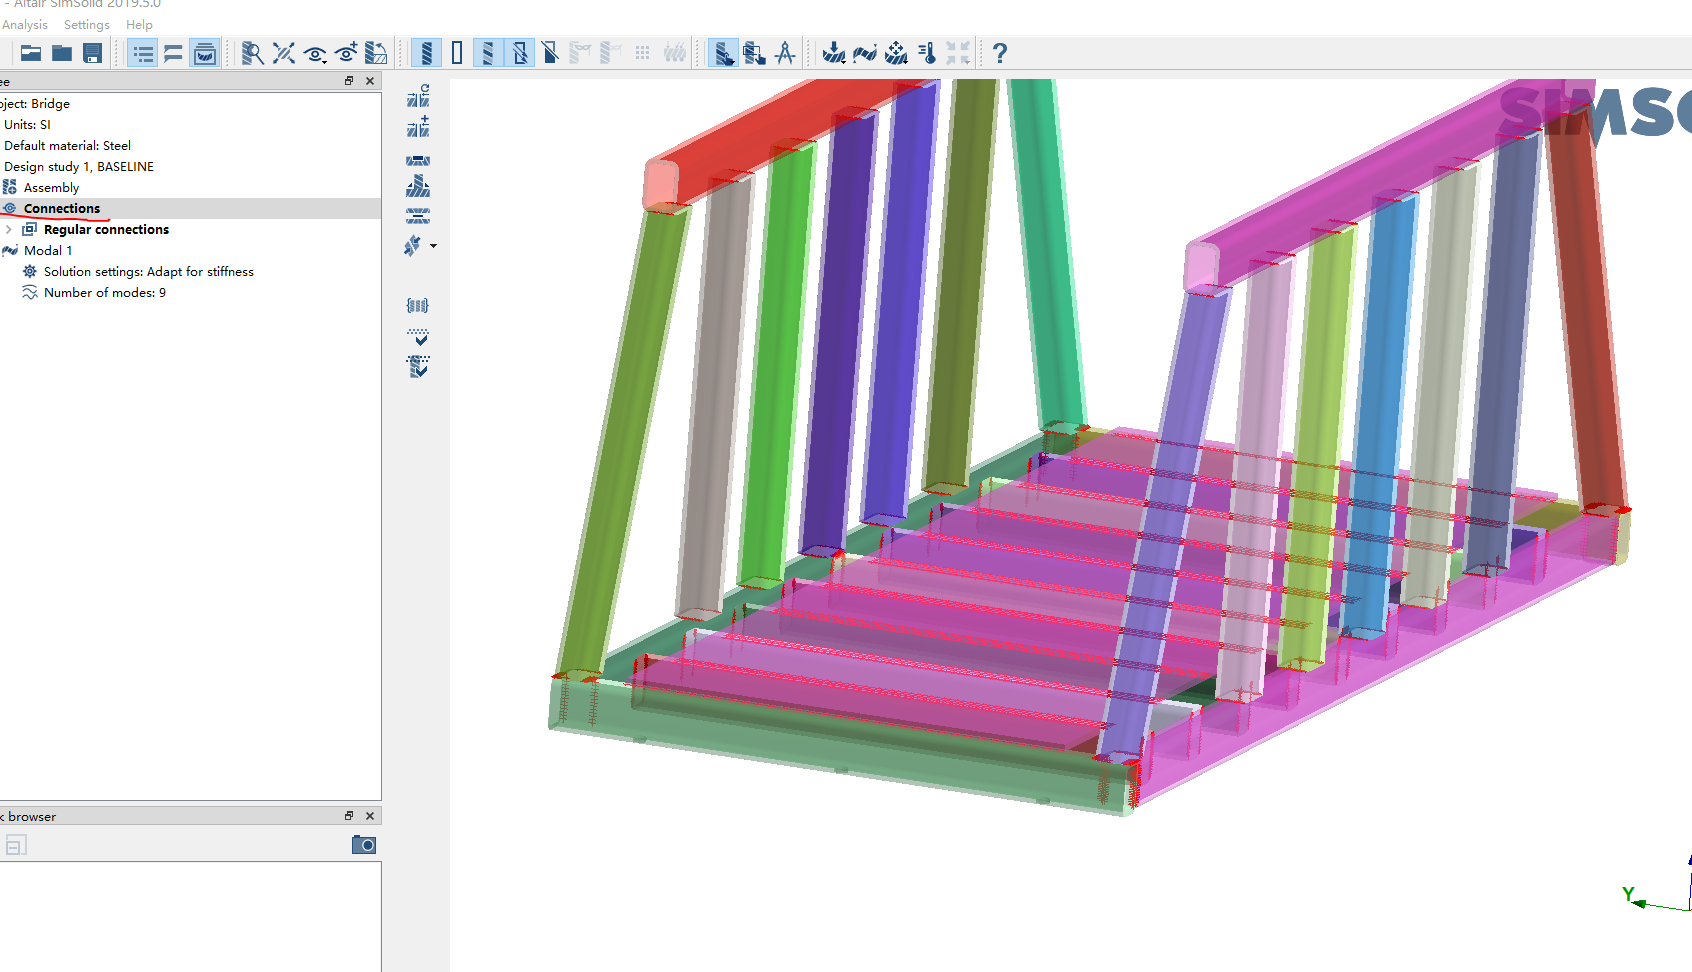Click the regenerate connections refresh icon
The image size is (1692, 972).
[418, 96]
